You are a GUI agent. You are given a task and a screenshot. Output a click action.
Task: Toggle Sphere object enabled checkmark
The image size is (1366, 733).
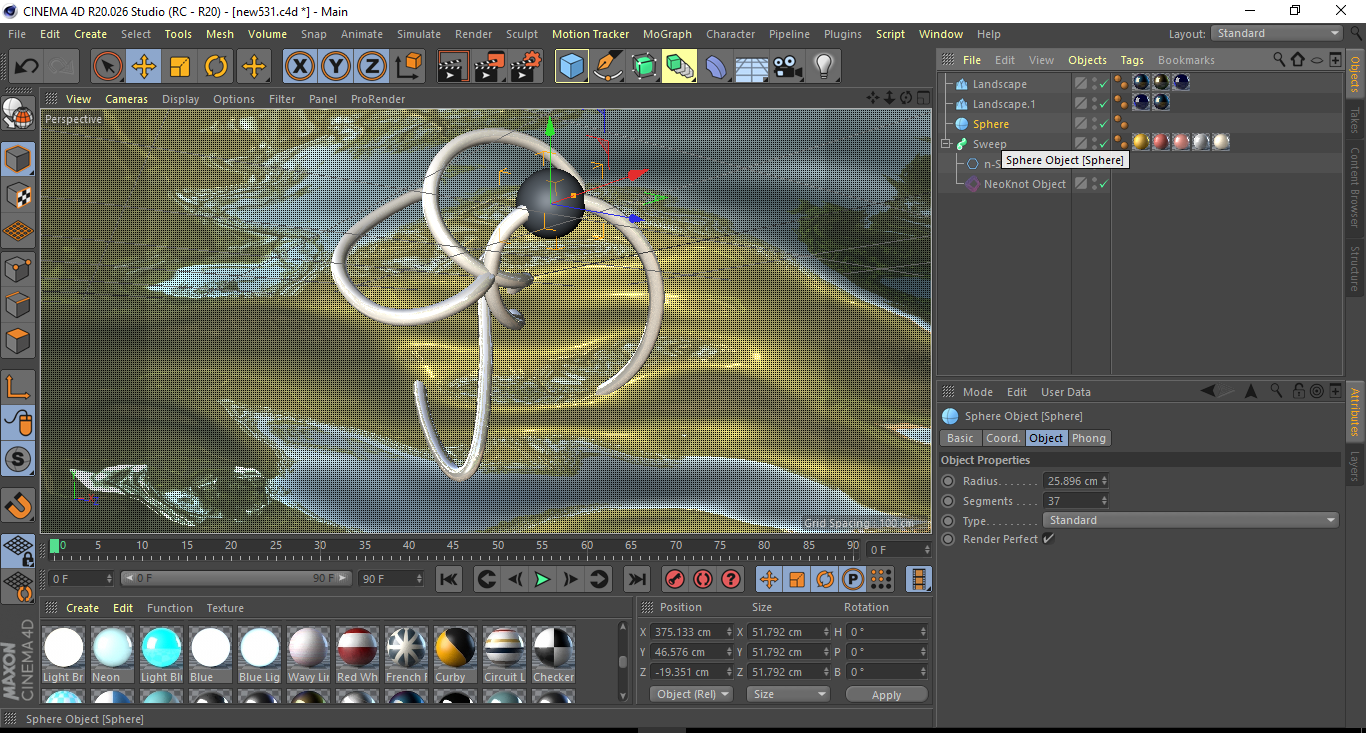pyautogui.click(x=1103, y=124)
